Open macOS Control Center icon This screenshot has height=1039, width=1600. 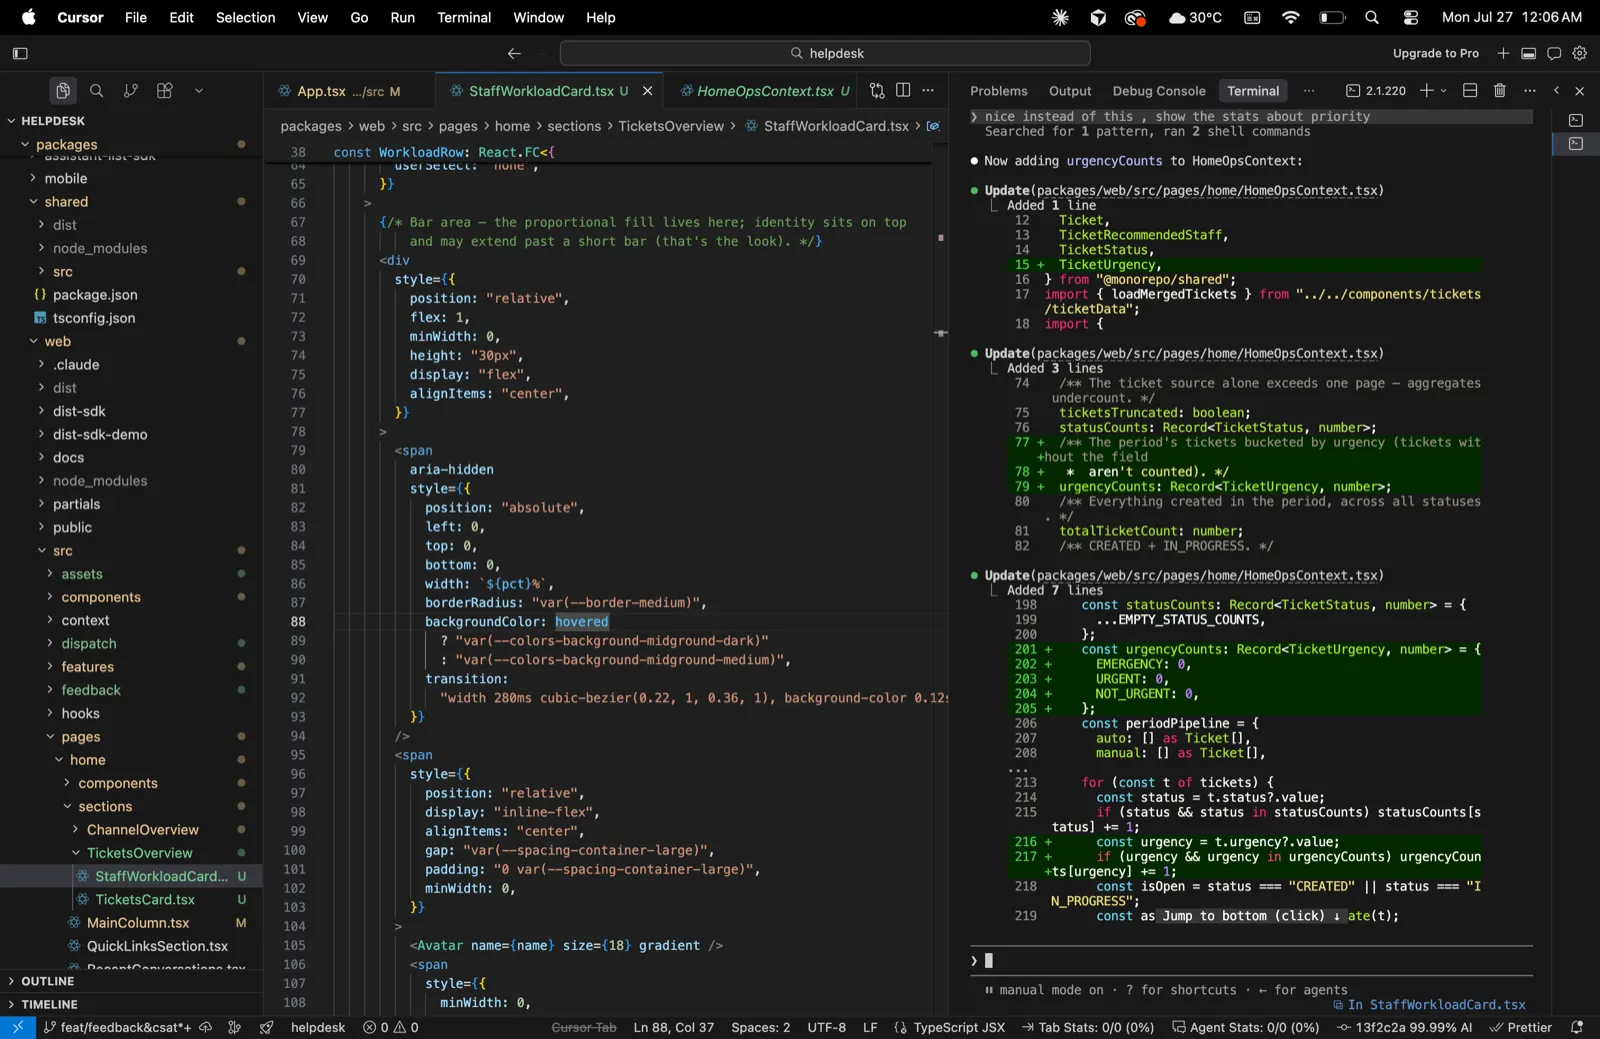click(x=1411, y=17)
